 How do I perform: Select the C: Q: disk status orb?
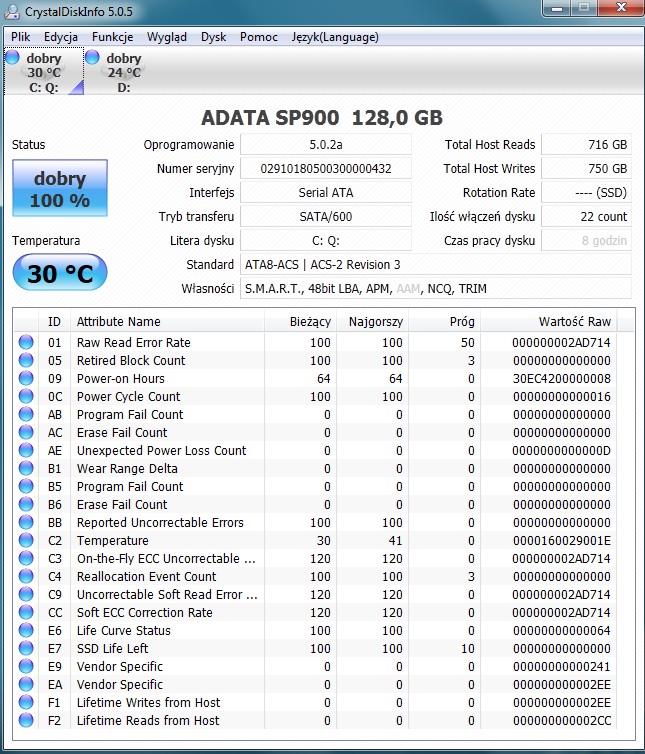12,57
